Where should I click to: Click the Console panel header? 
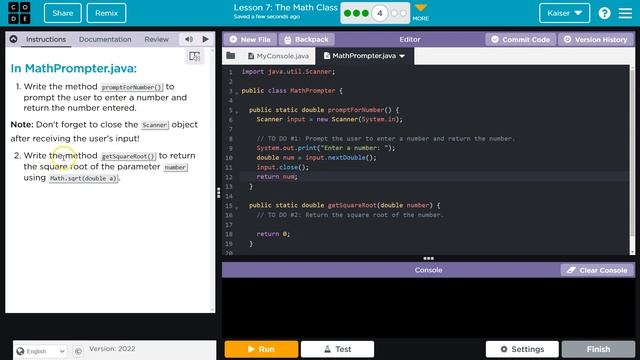click(x=428, y=270)
